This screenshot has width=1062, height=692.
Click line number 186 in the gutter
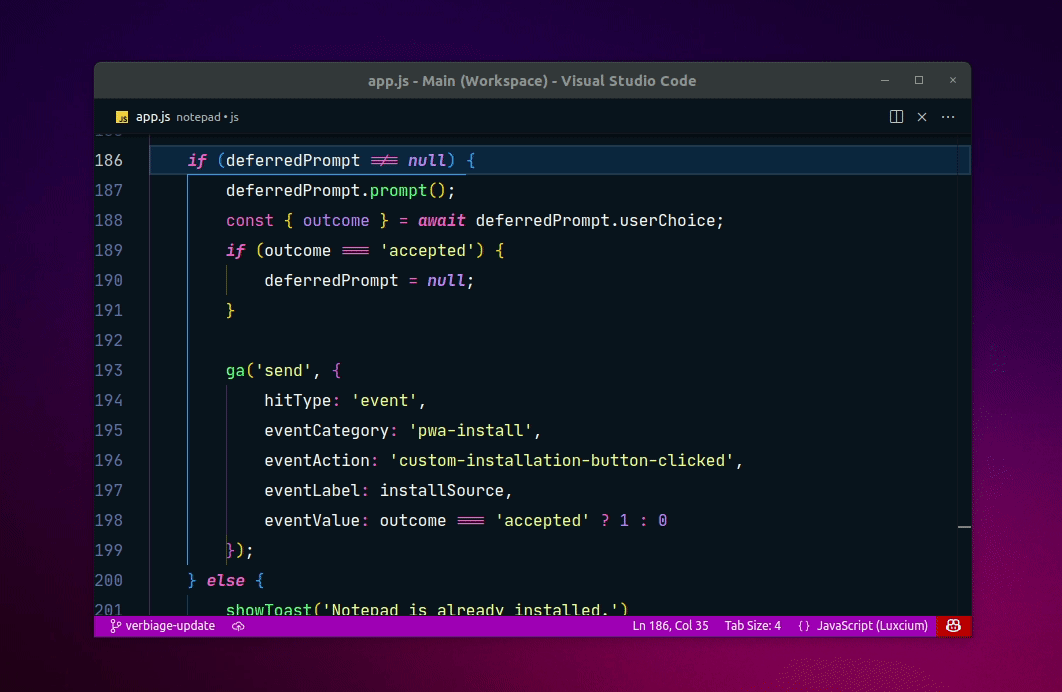[x=109, y=160]
